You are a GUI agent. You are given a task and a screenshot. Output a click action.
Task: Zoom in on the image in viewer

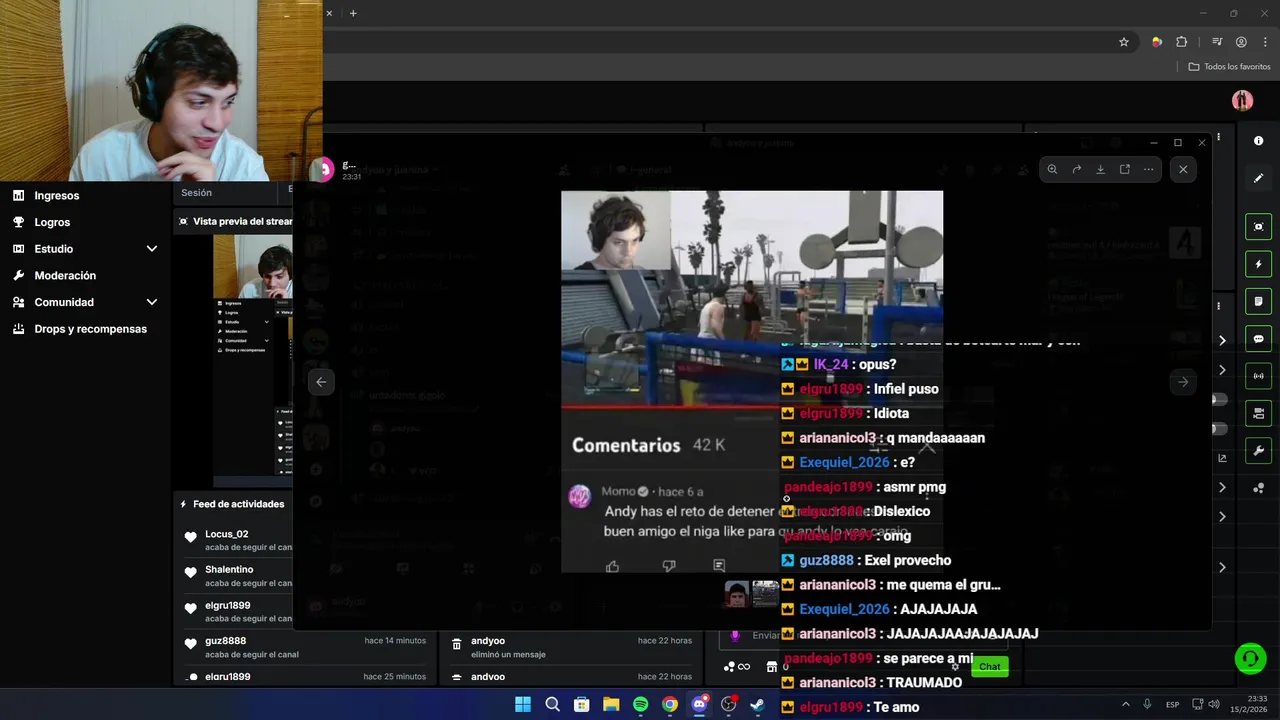coord(1052,169)
